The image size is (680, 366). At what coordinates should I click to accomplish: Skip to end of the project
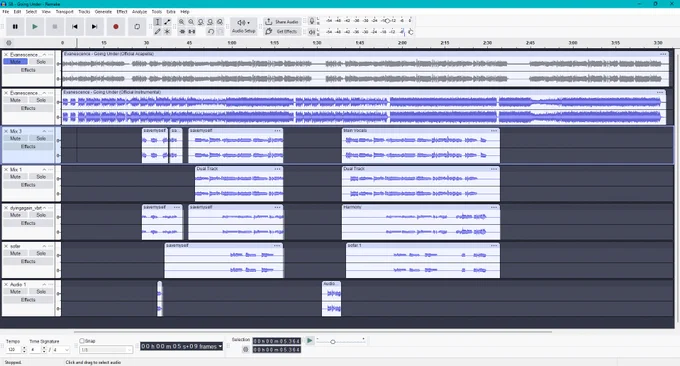point(94,27)
